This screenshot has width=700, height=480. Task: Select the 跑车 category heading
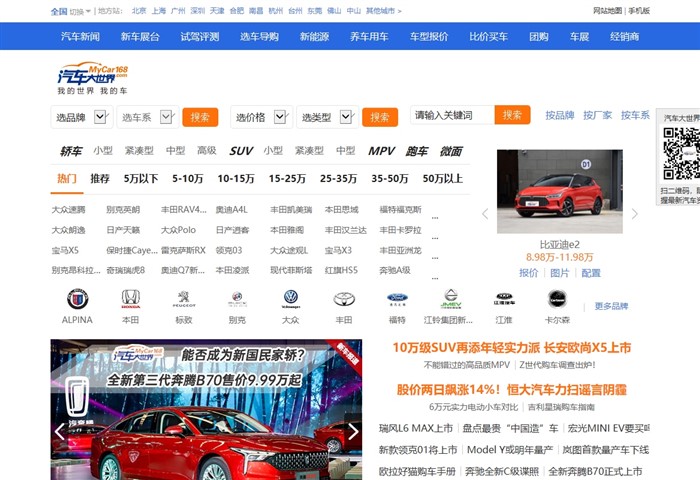[x=416, y=151]
